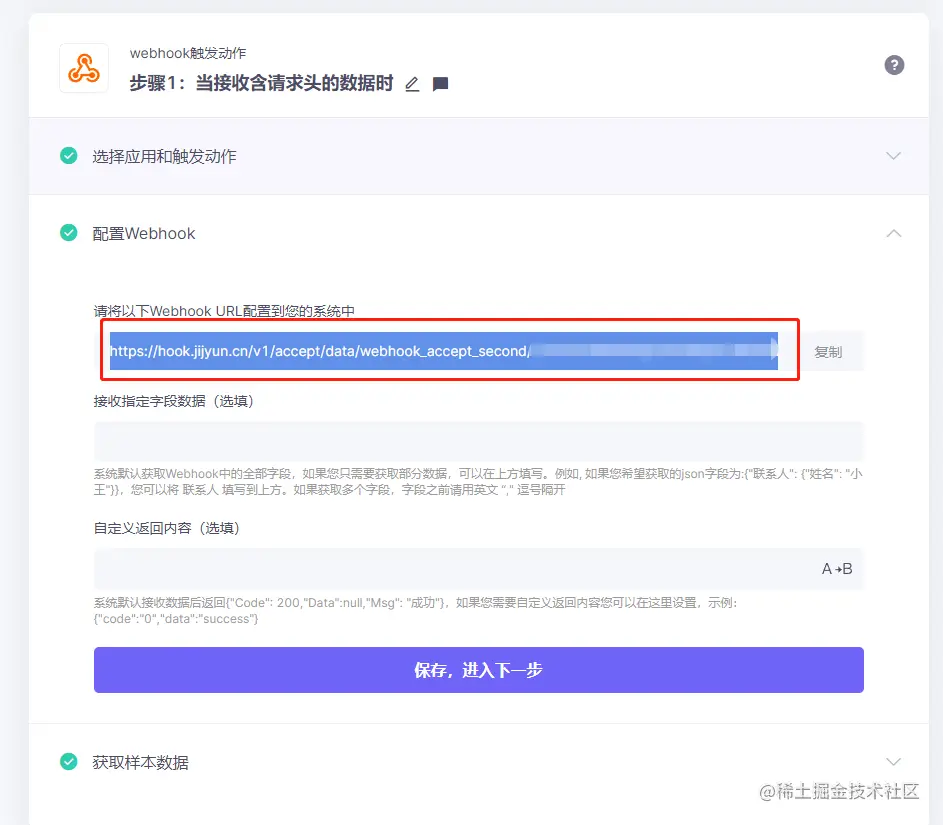Click the 接收指定字段数据 input field

479,441
